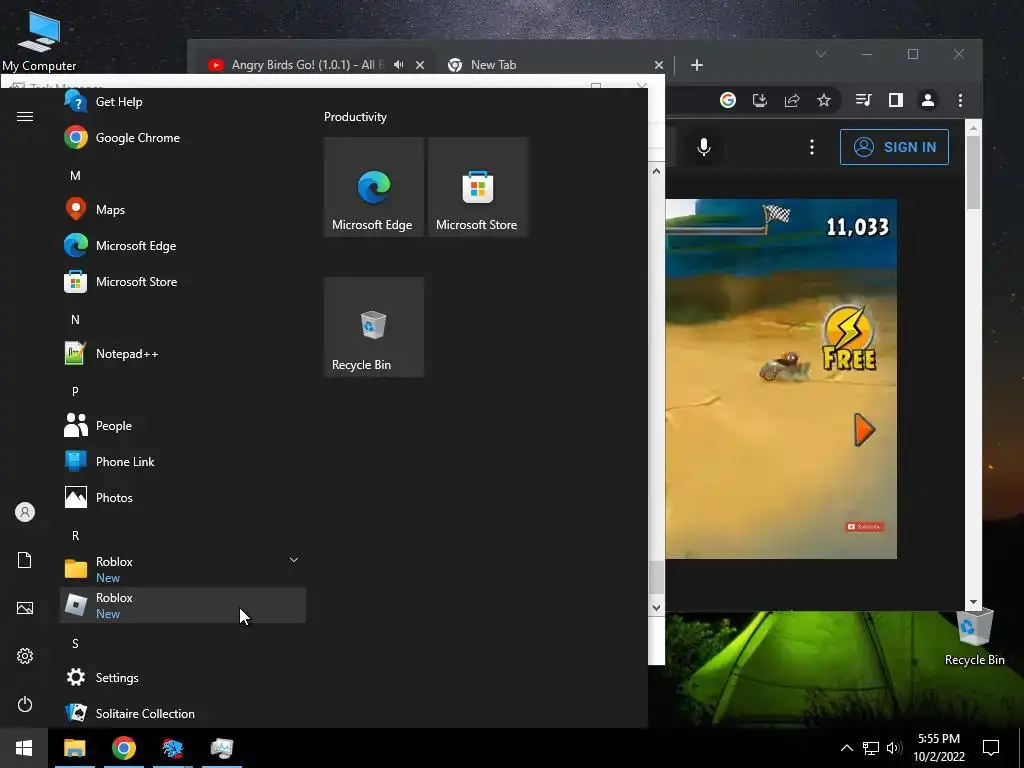Click the Power button in Start sidebar
Viewport: 1024px width, 768px height.
(x=25, y=704)
